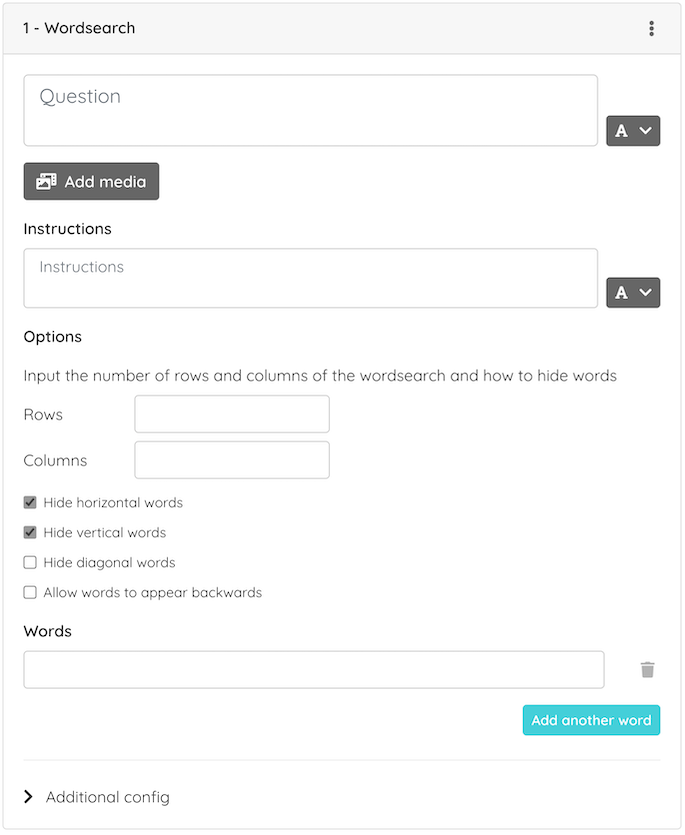
Task: Enable Allow words to appear backwards
Action: pyautogui.click(x=30, y=592)
